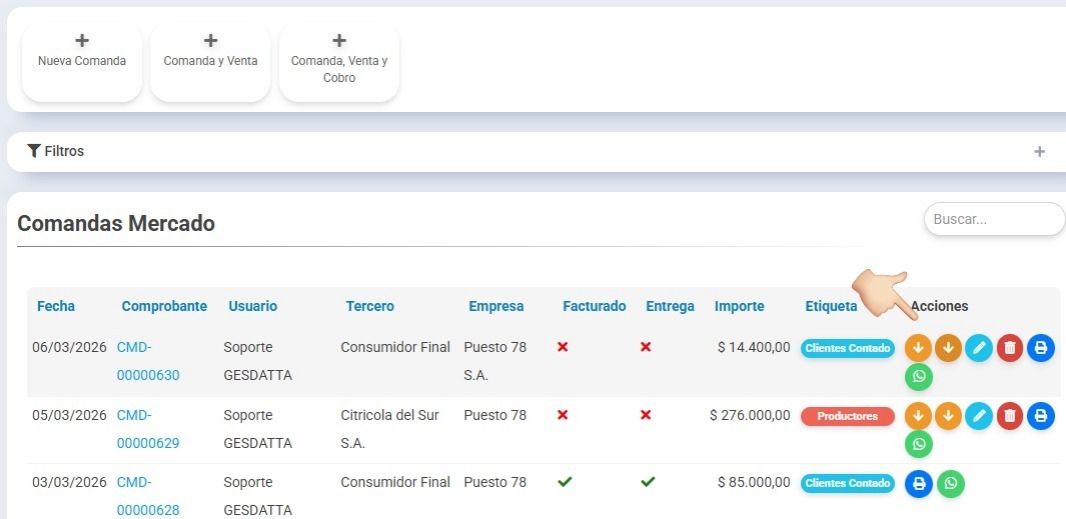
Task: Click the Tercero column header
Action: (370, 306)
